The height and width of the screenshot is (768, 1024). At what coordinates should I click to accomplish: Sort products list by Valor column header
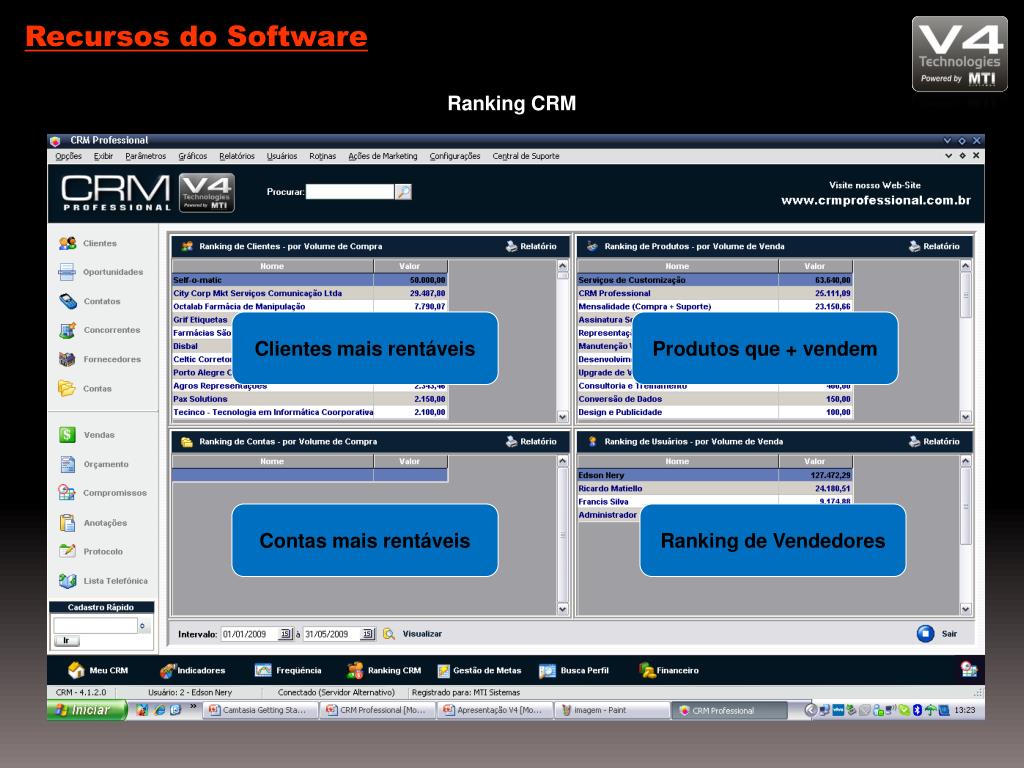815,266
